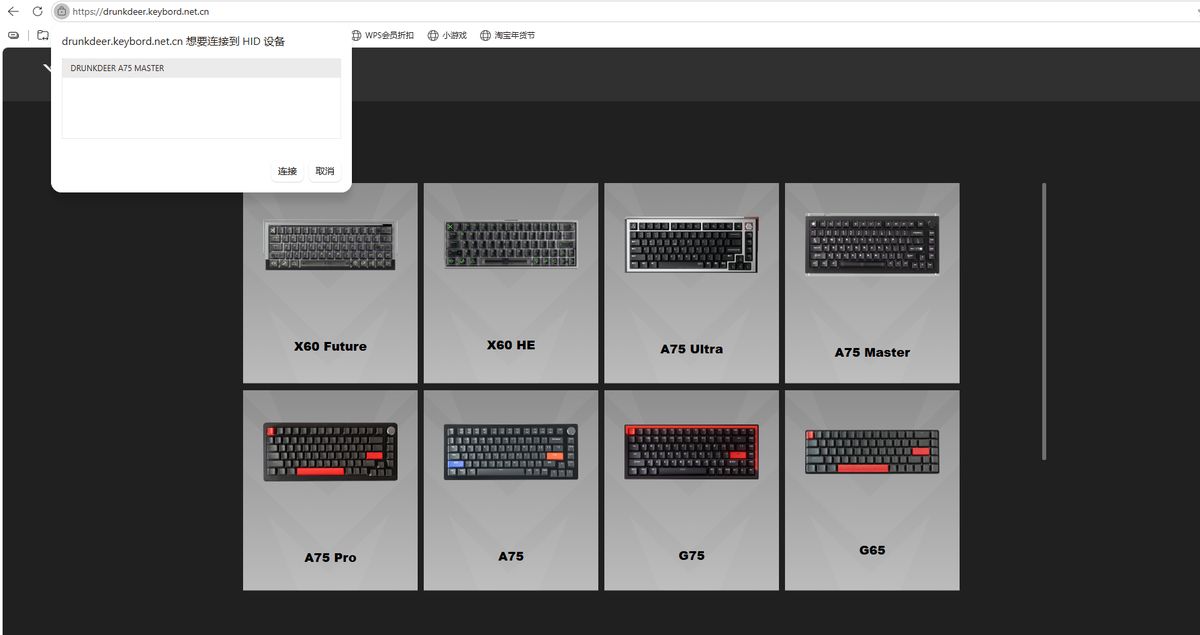Click the 连接 button in HID dialog
The image size is (1200, 635).
click(x=287, y=171)
